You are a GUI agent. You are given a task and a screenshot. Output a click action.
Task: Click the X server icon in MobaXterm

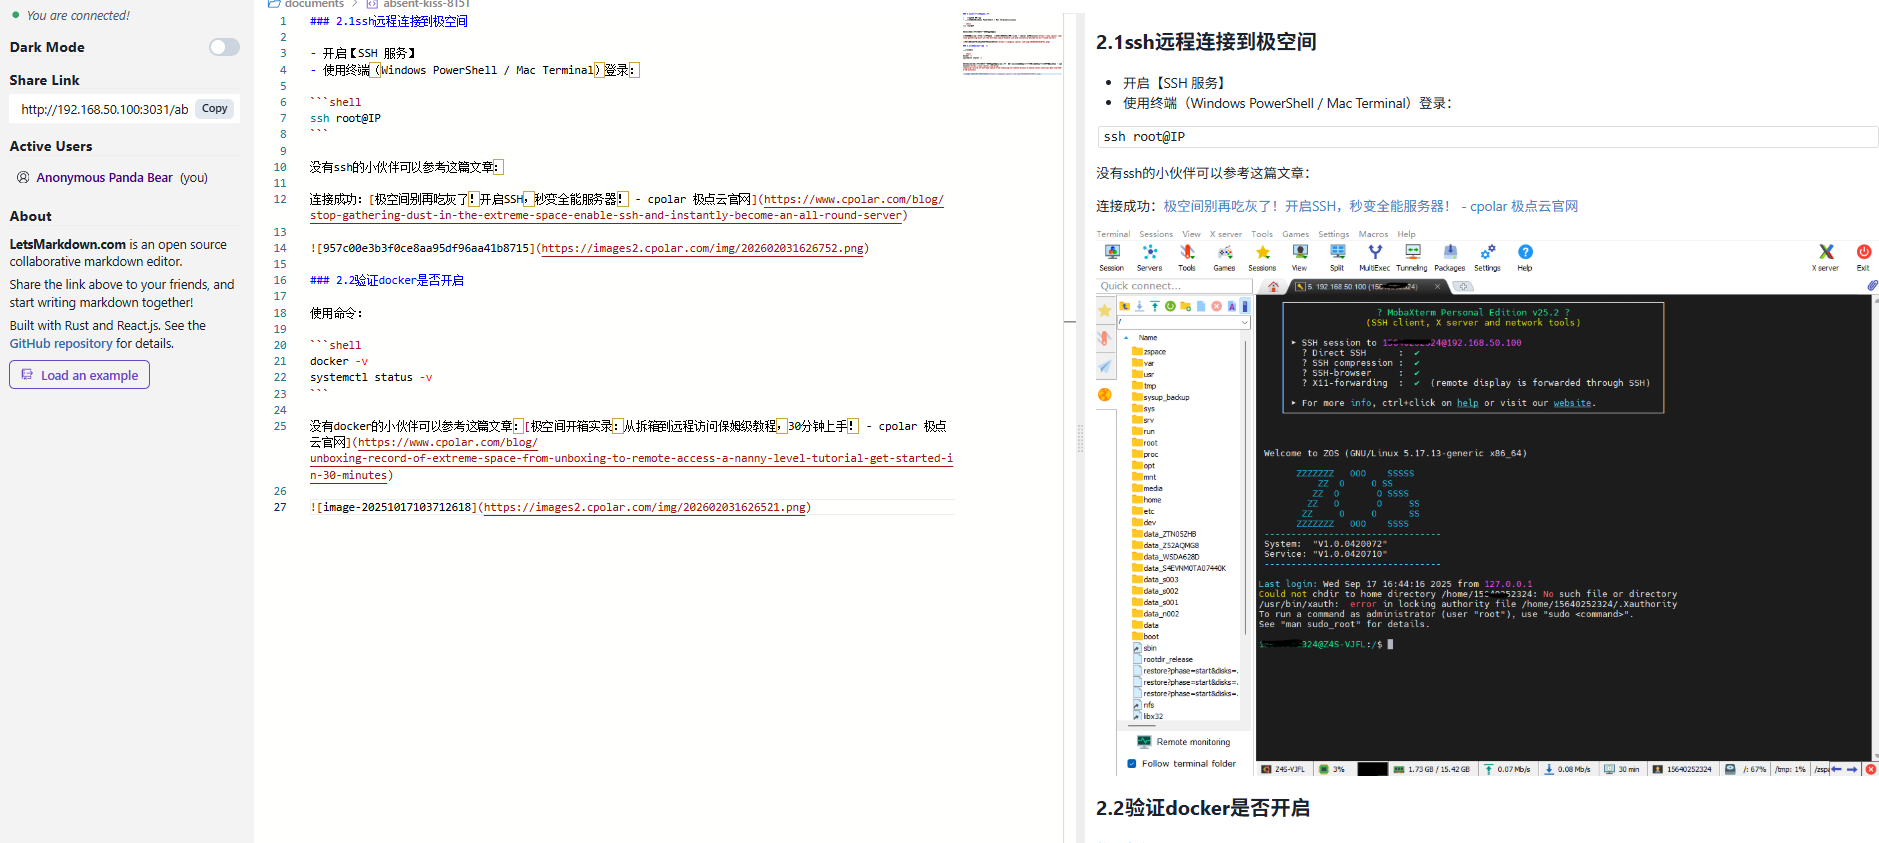(1826, 257)
